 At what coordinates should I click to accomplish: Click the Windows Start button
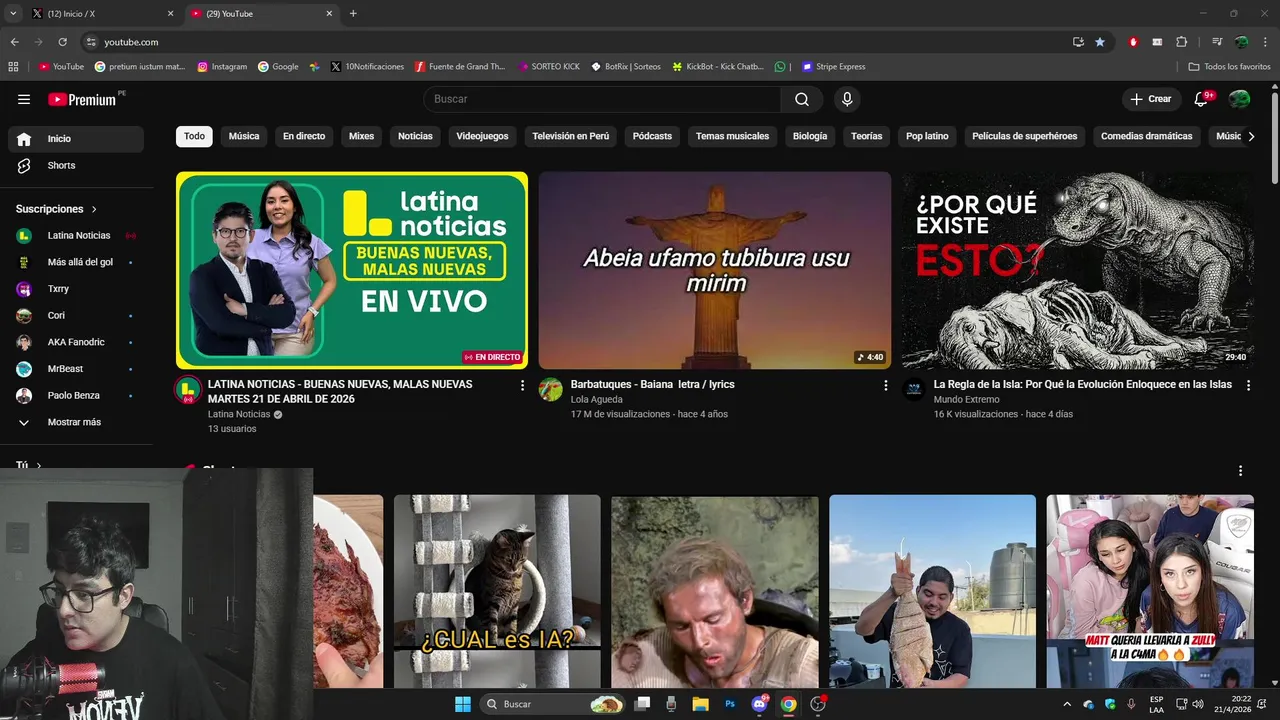[463, 704]
